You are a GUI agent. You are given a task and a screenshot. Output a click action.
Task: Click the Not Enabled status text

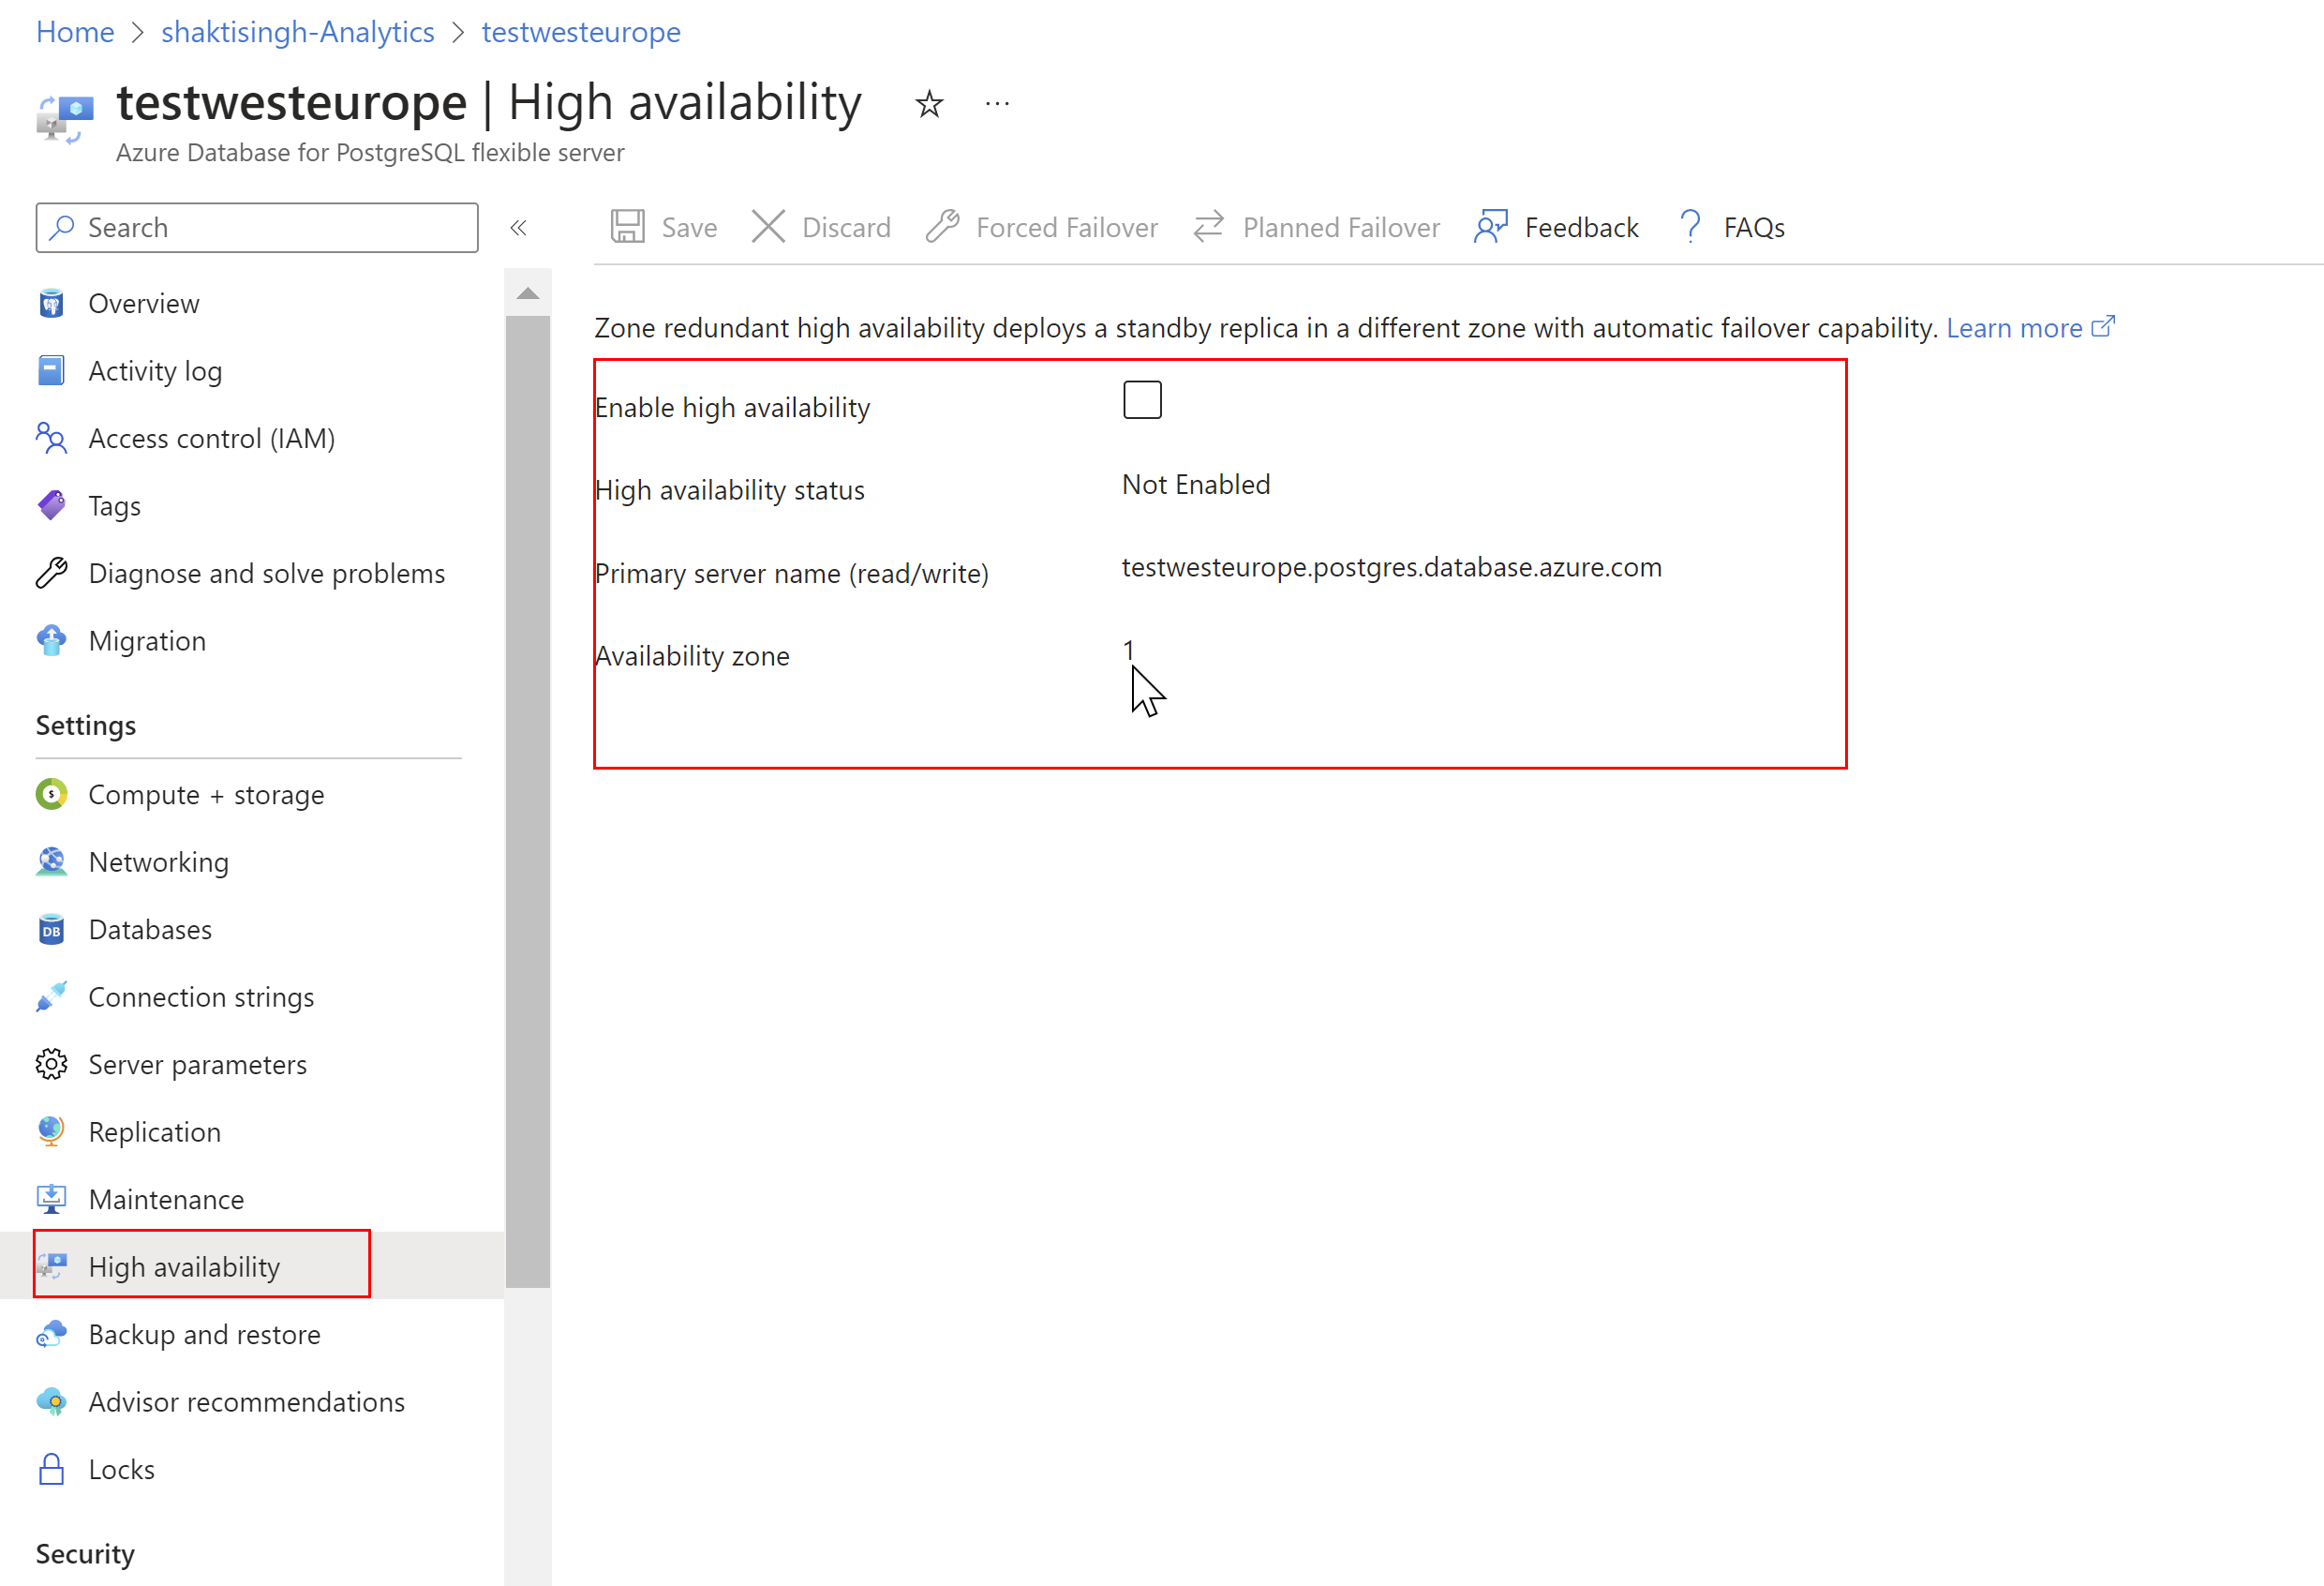(x=1196, y=483)
